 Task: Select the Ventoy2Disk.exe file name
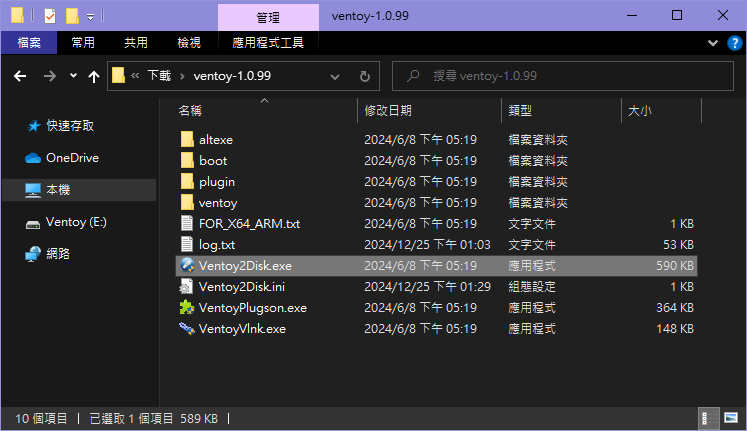(x=245, y=266)
